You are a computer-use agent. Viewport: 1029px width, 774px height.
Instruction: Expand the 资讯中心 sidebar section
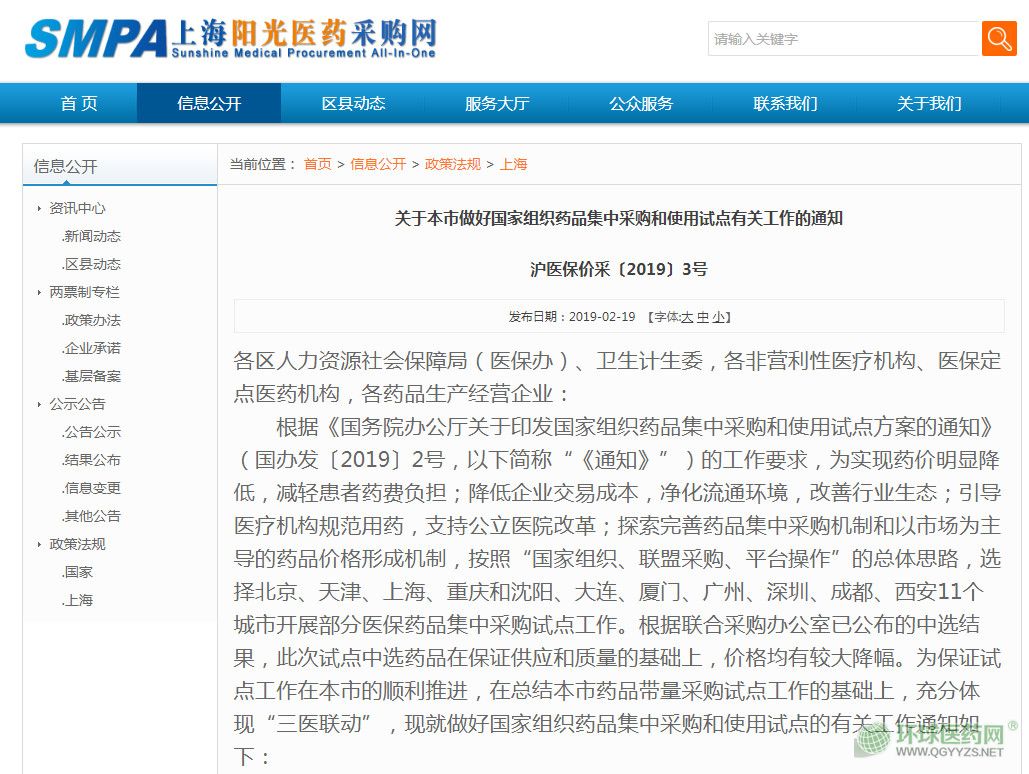(x=76, y=208)
